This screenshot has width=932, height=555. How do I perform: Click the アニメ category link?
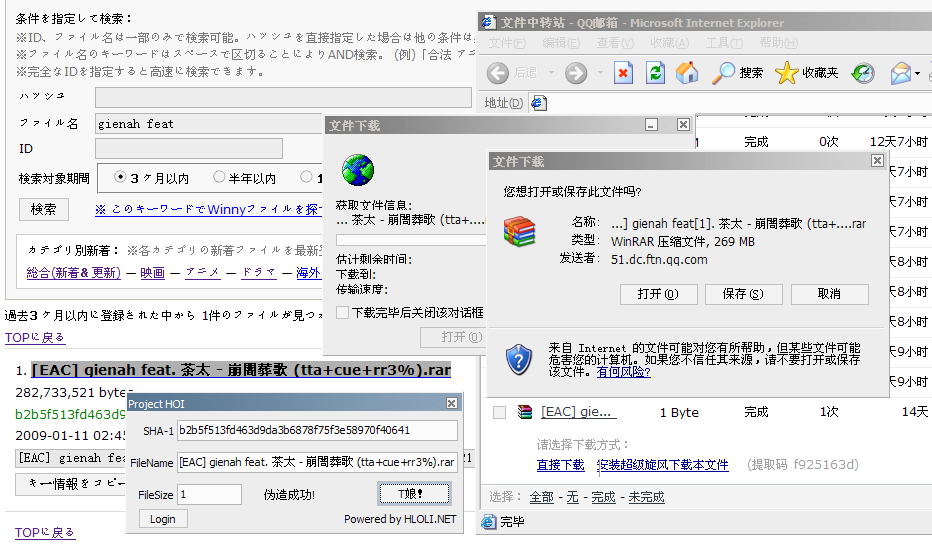(202, 273)
